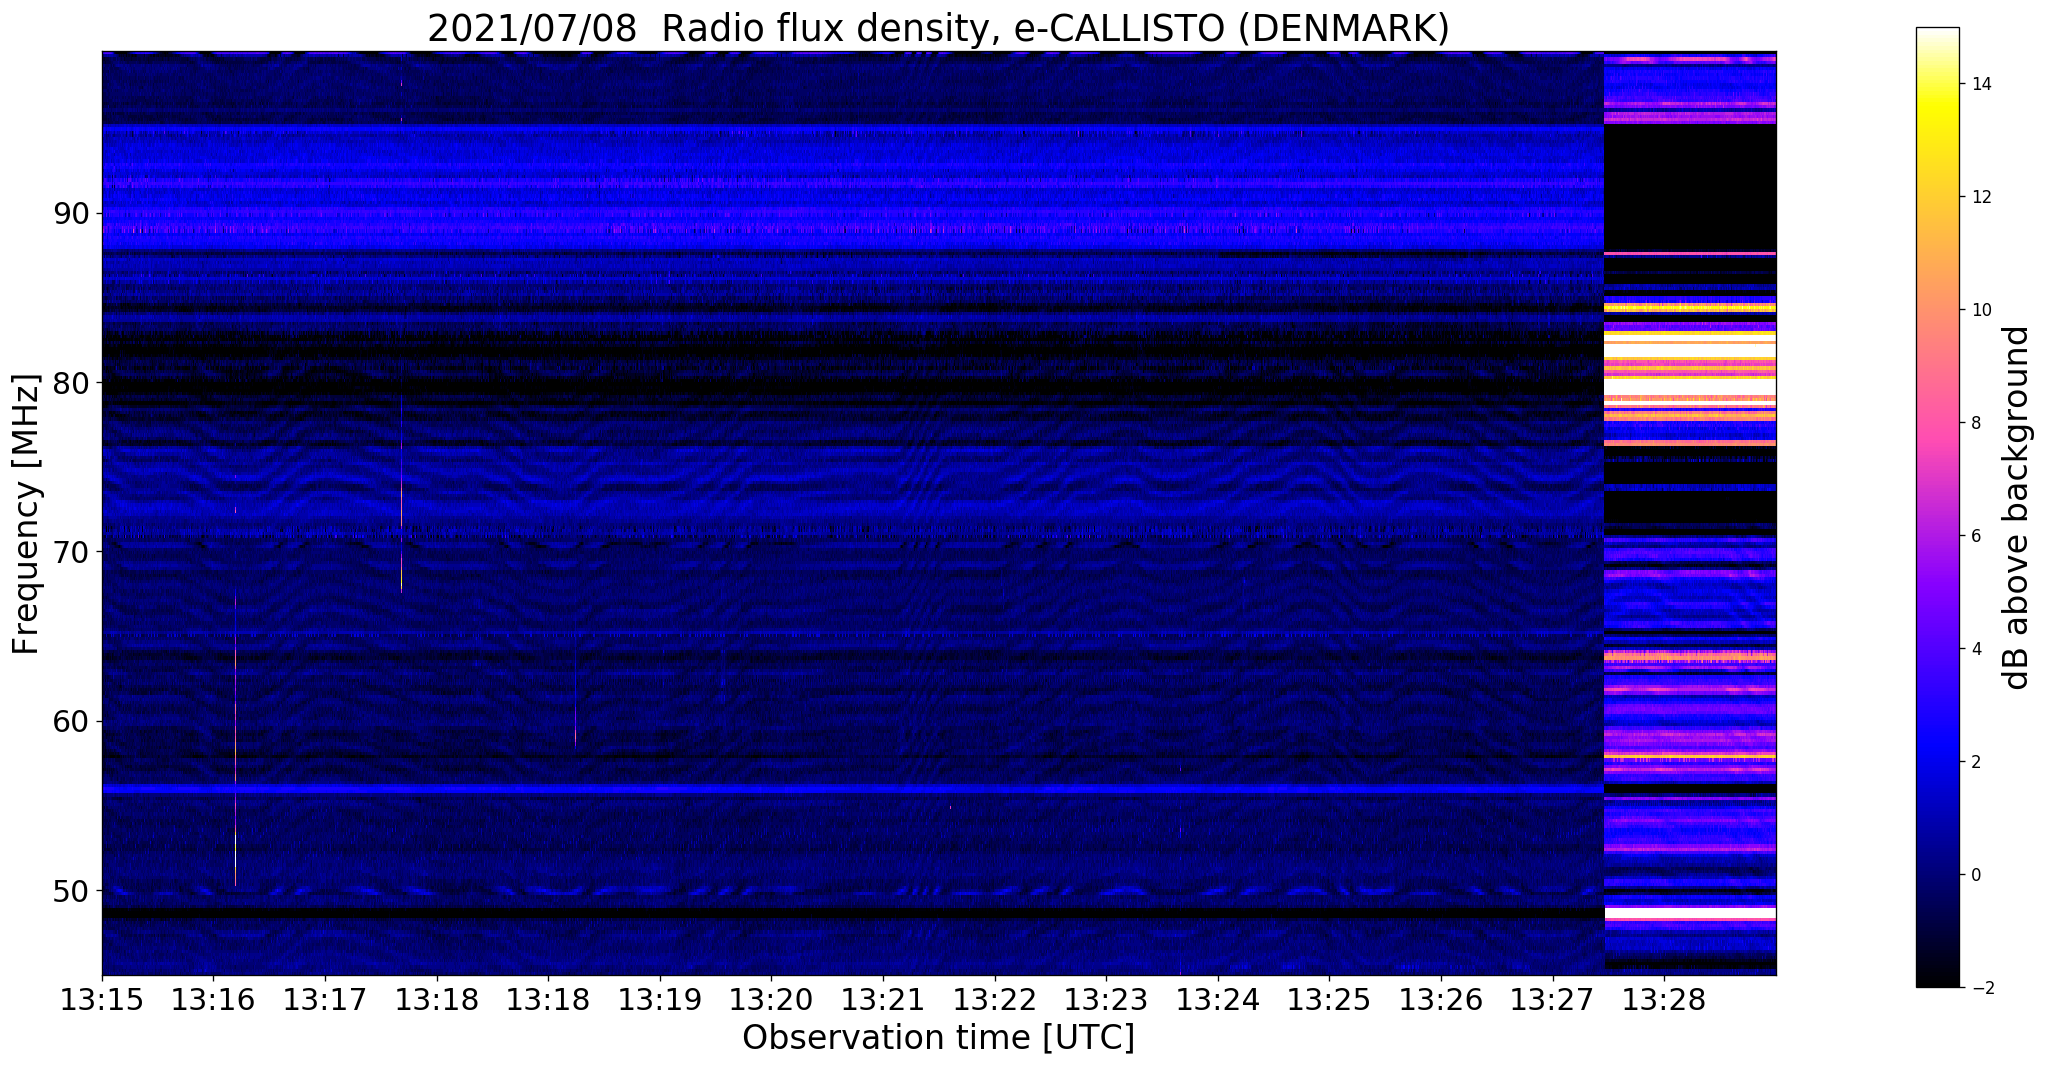Click the 13:17 time tick label
The height and width of the screenshot is (1067, 2047).
click(325, 999)
